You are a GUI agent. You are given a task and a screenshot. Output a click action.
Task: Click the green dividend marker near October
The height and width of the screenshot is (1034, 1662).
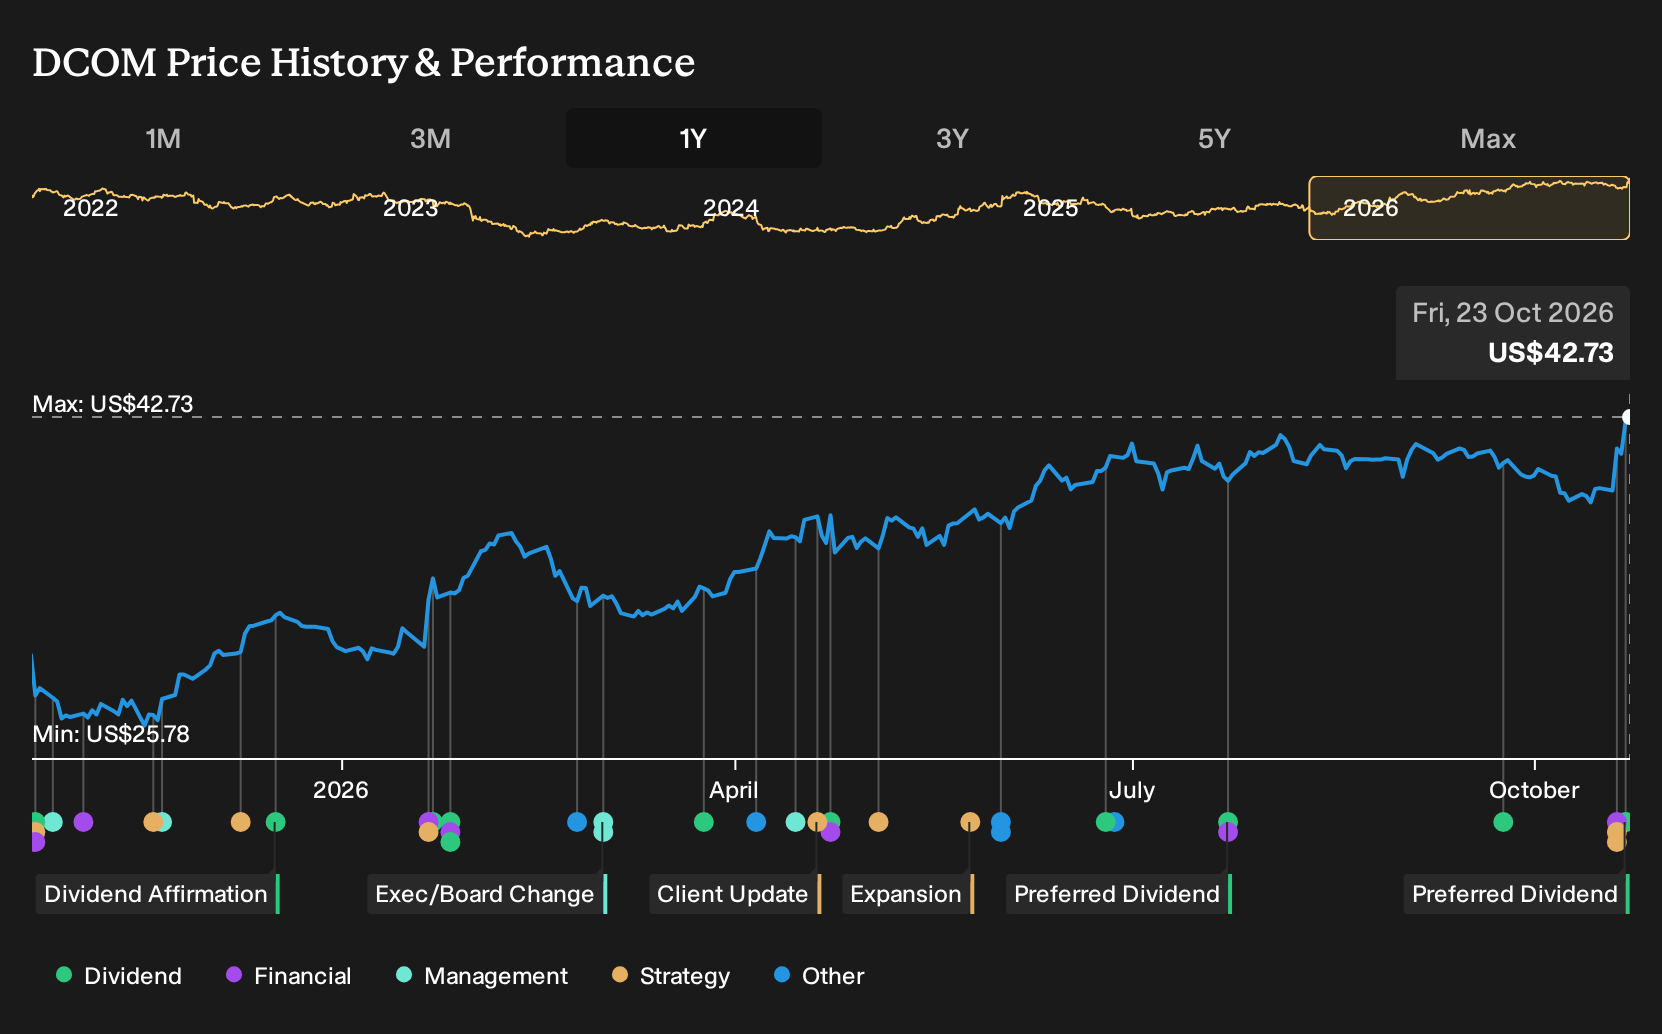1503,822
